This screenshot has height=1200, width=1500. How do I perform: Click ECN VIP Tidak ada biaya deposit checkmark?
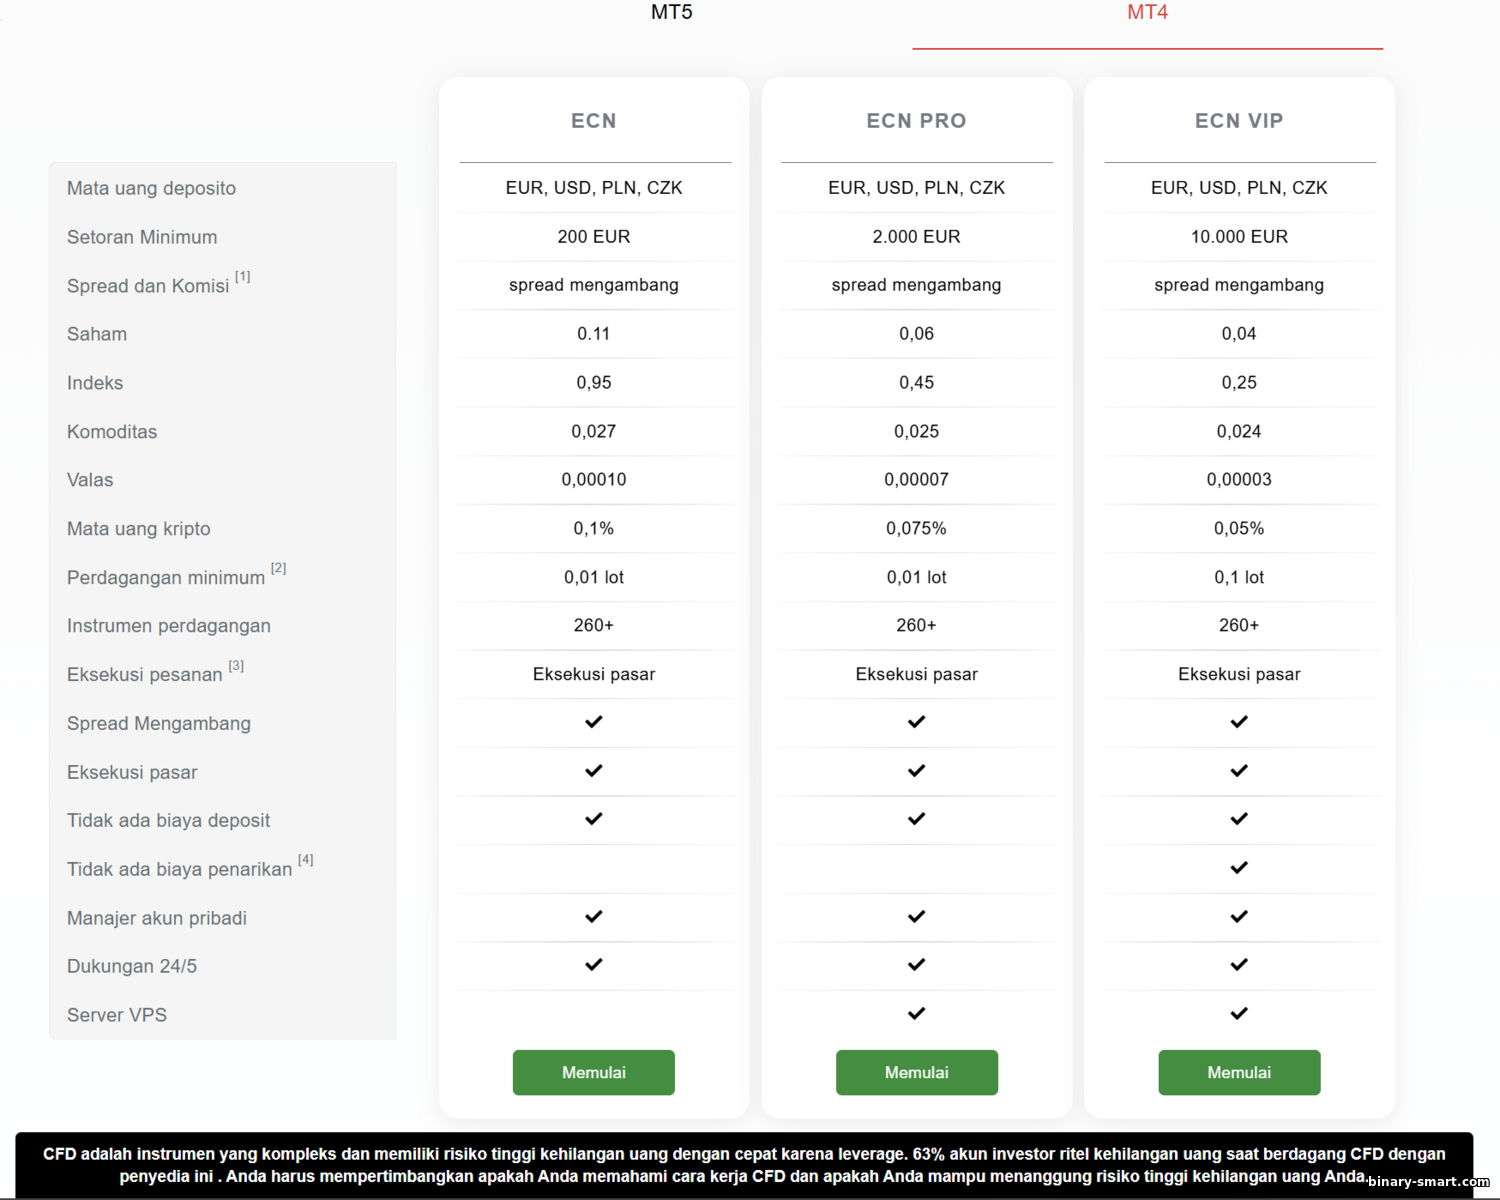point(1239,819)
